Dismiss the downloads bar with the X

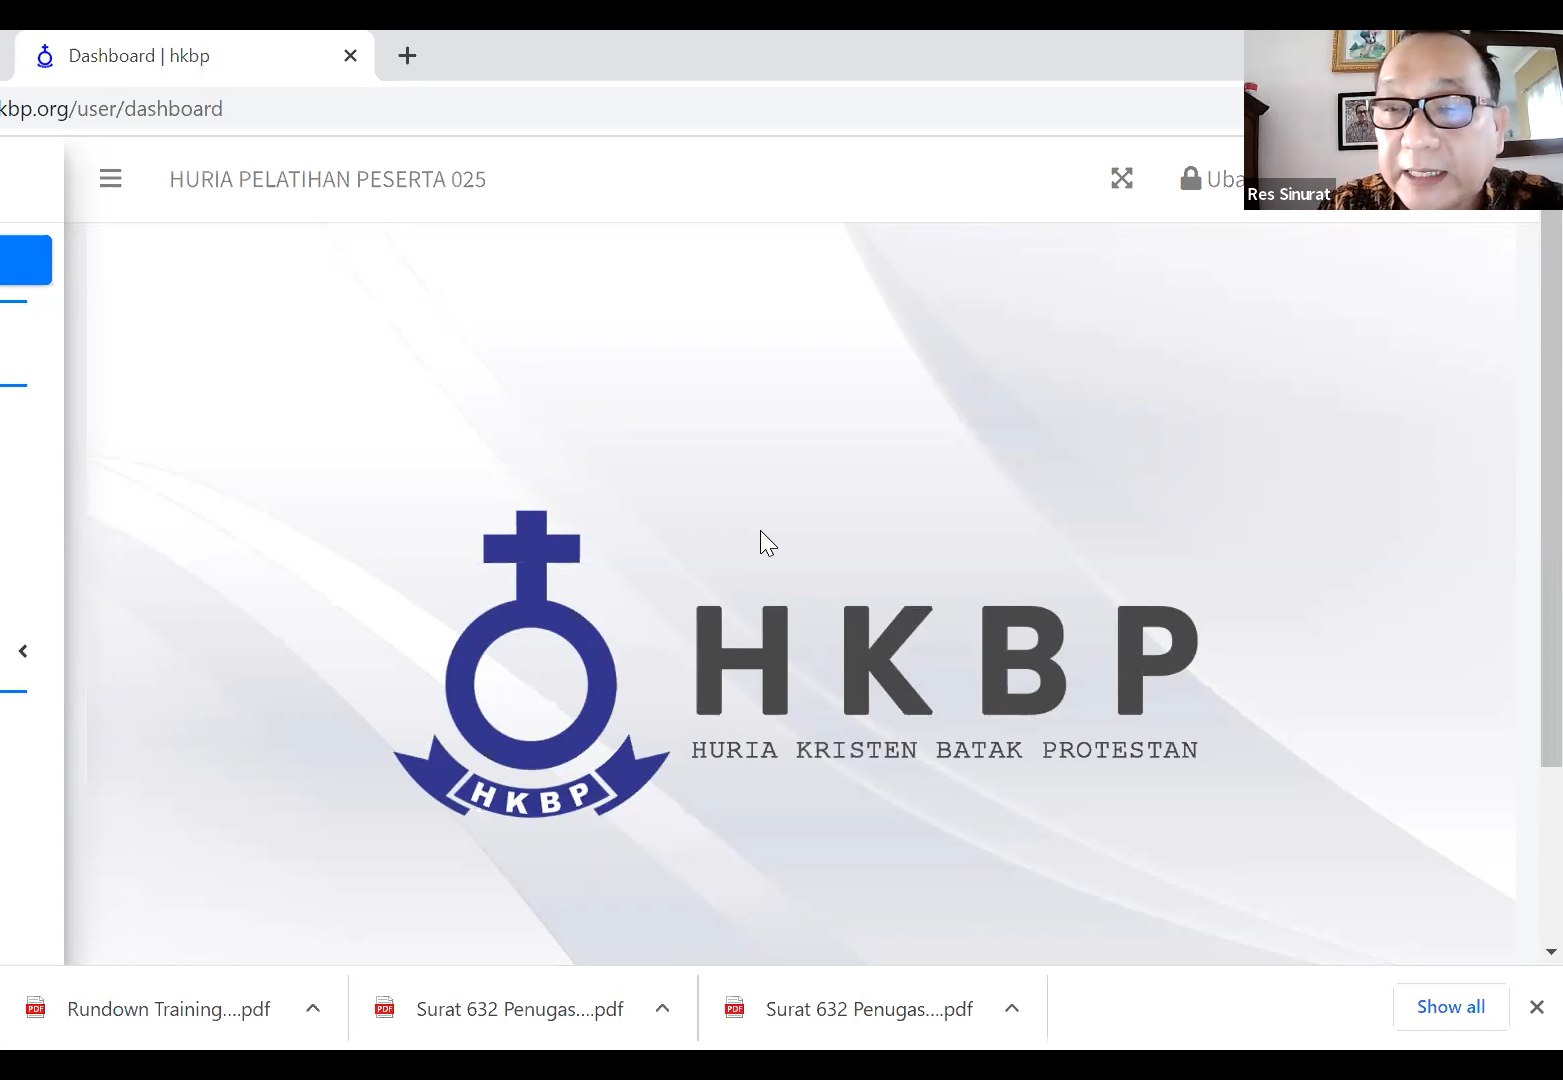tap(1536, 1007)
